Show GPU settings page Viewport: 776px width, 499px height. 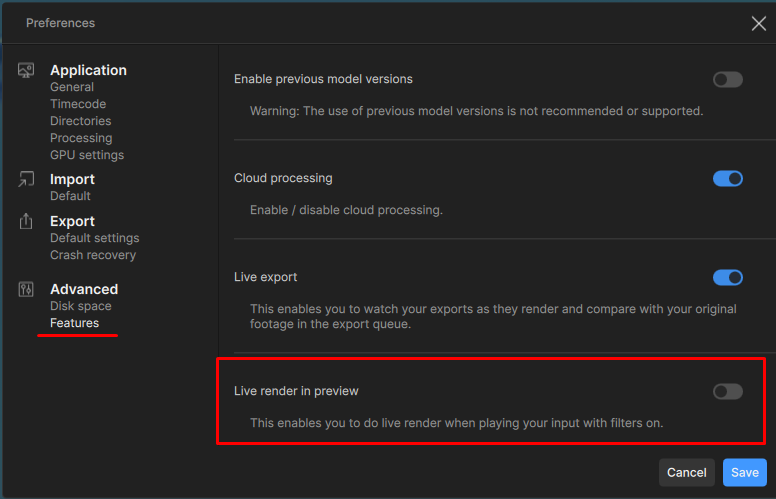pyautogui.click(x=87, y=156)
